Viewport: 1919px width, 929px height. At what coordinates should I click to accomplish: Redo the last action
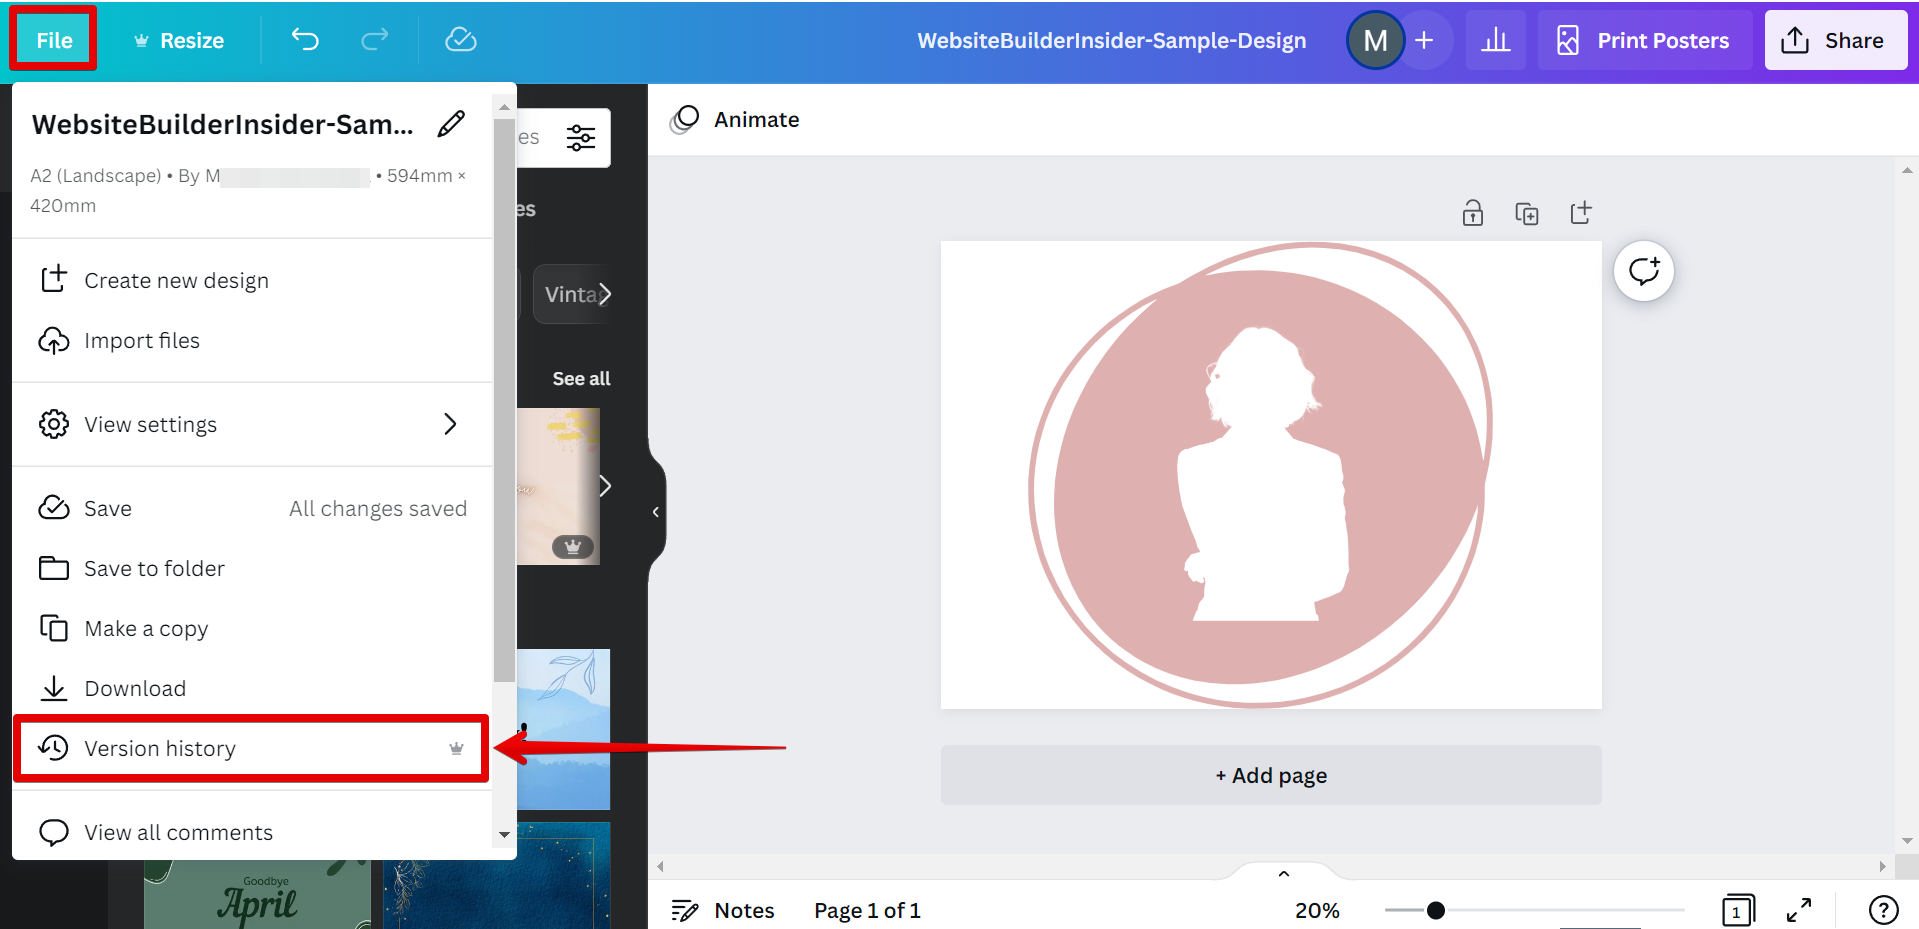click(x=374, y=40)
